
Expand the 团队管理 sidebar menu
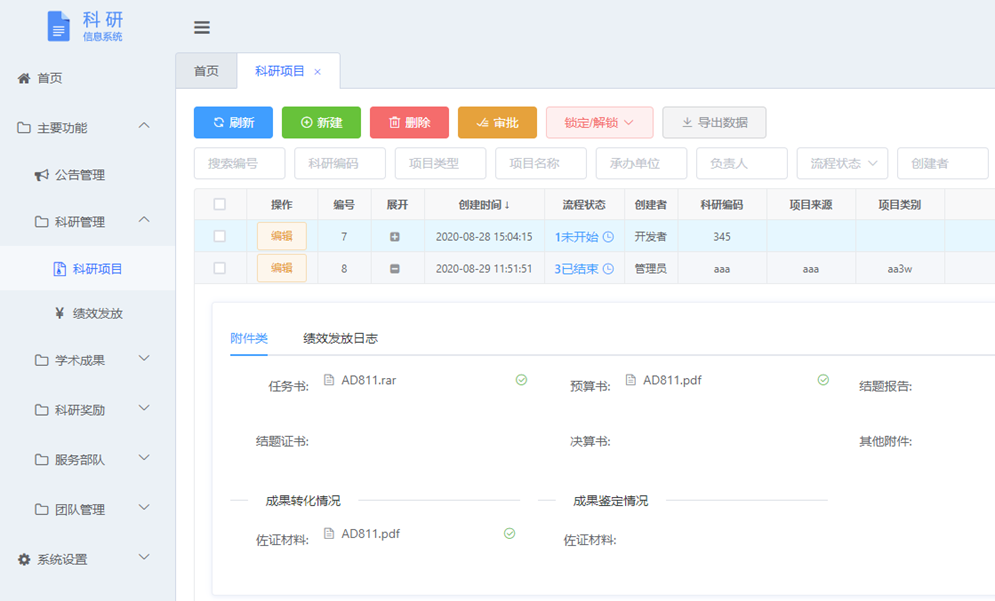point(88,509)
